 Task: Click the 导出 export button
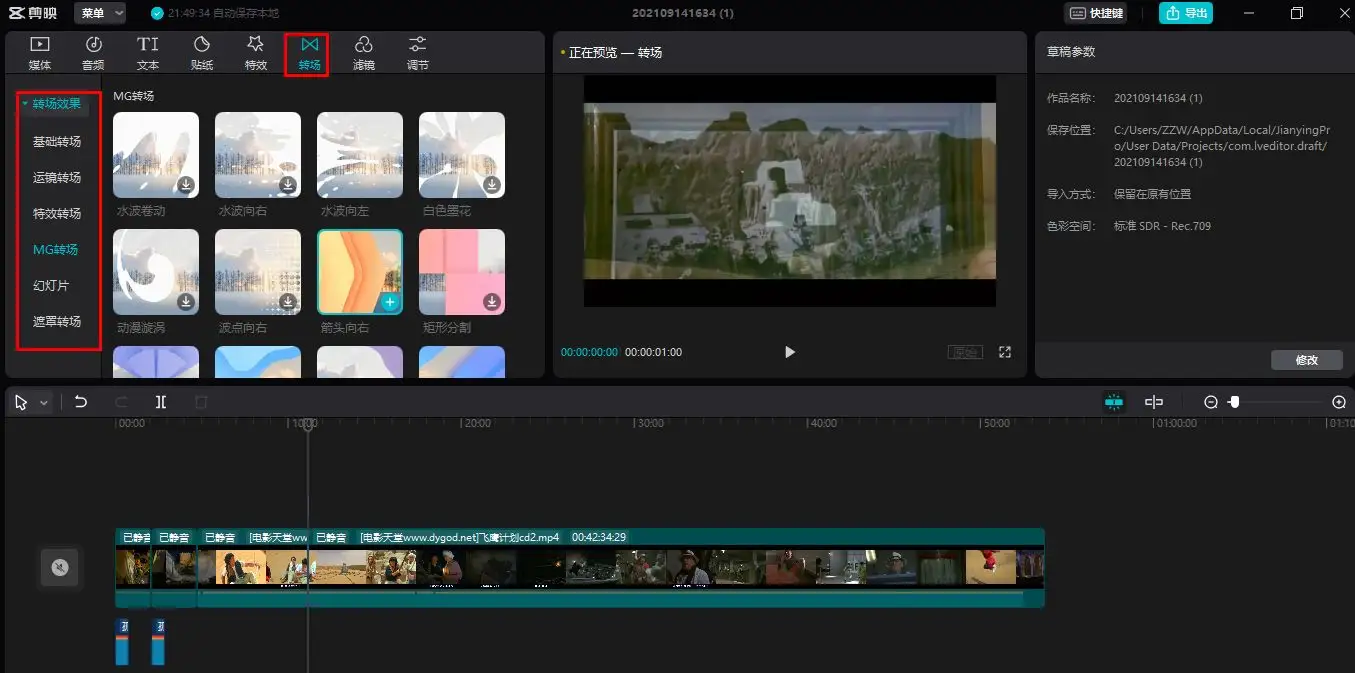click(x=1186, y=13)
